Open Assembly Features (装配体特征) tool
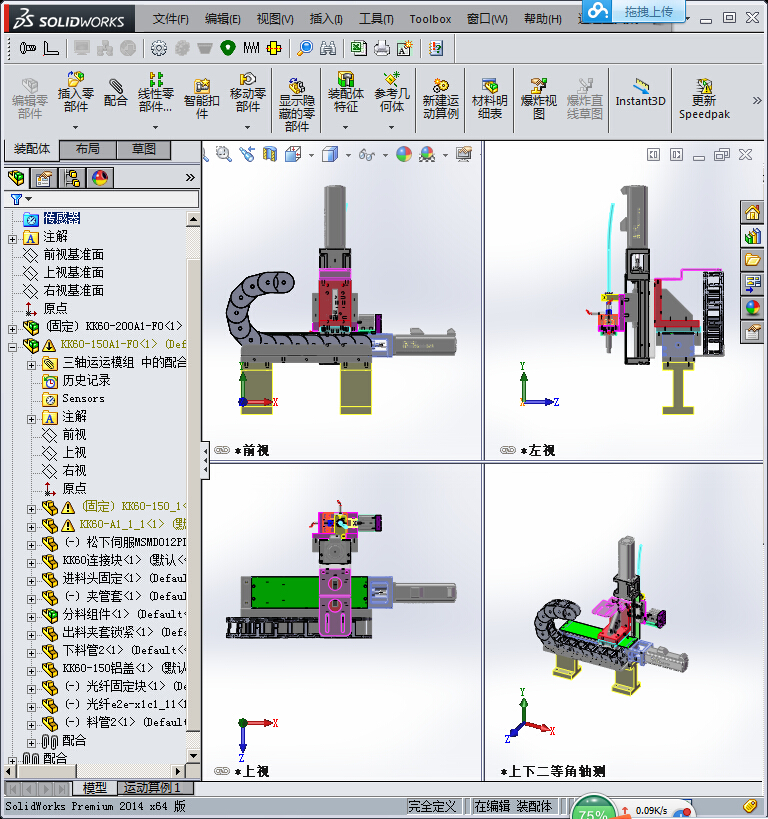This screenshot has height=819, width=768. pyautogui.click(x=346, y=92)
